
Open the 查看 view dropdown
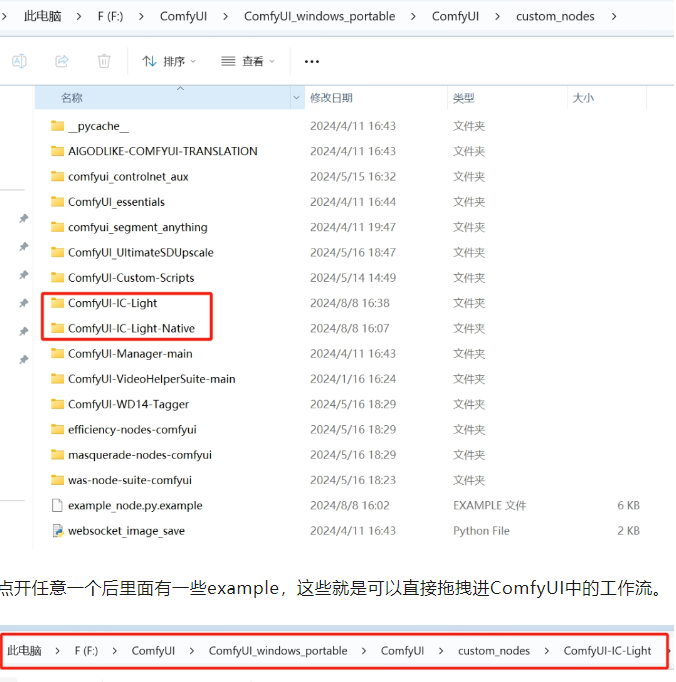point(248,61)
